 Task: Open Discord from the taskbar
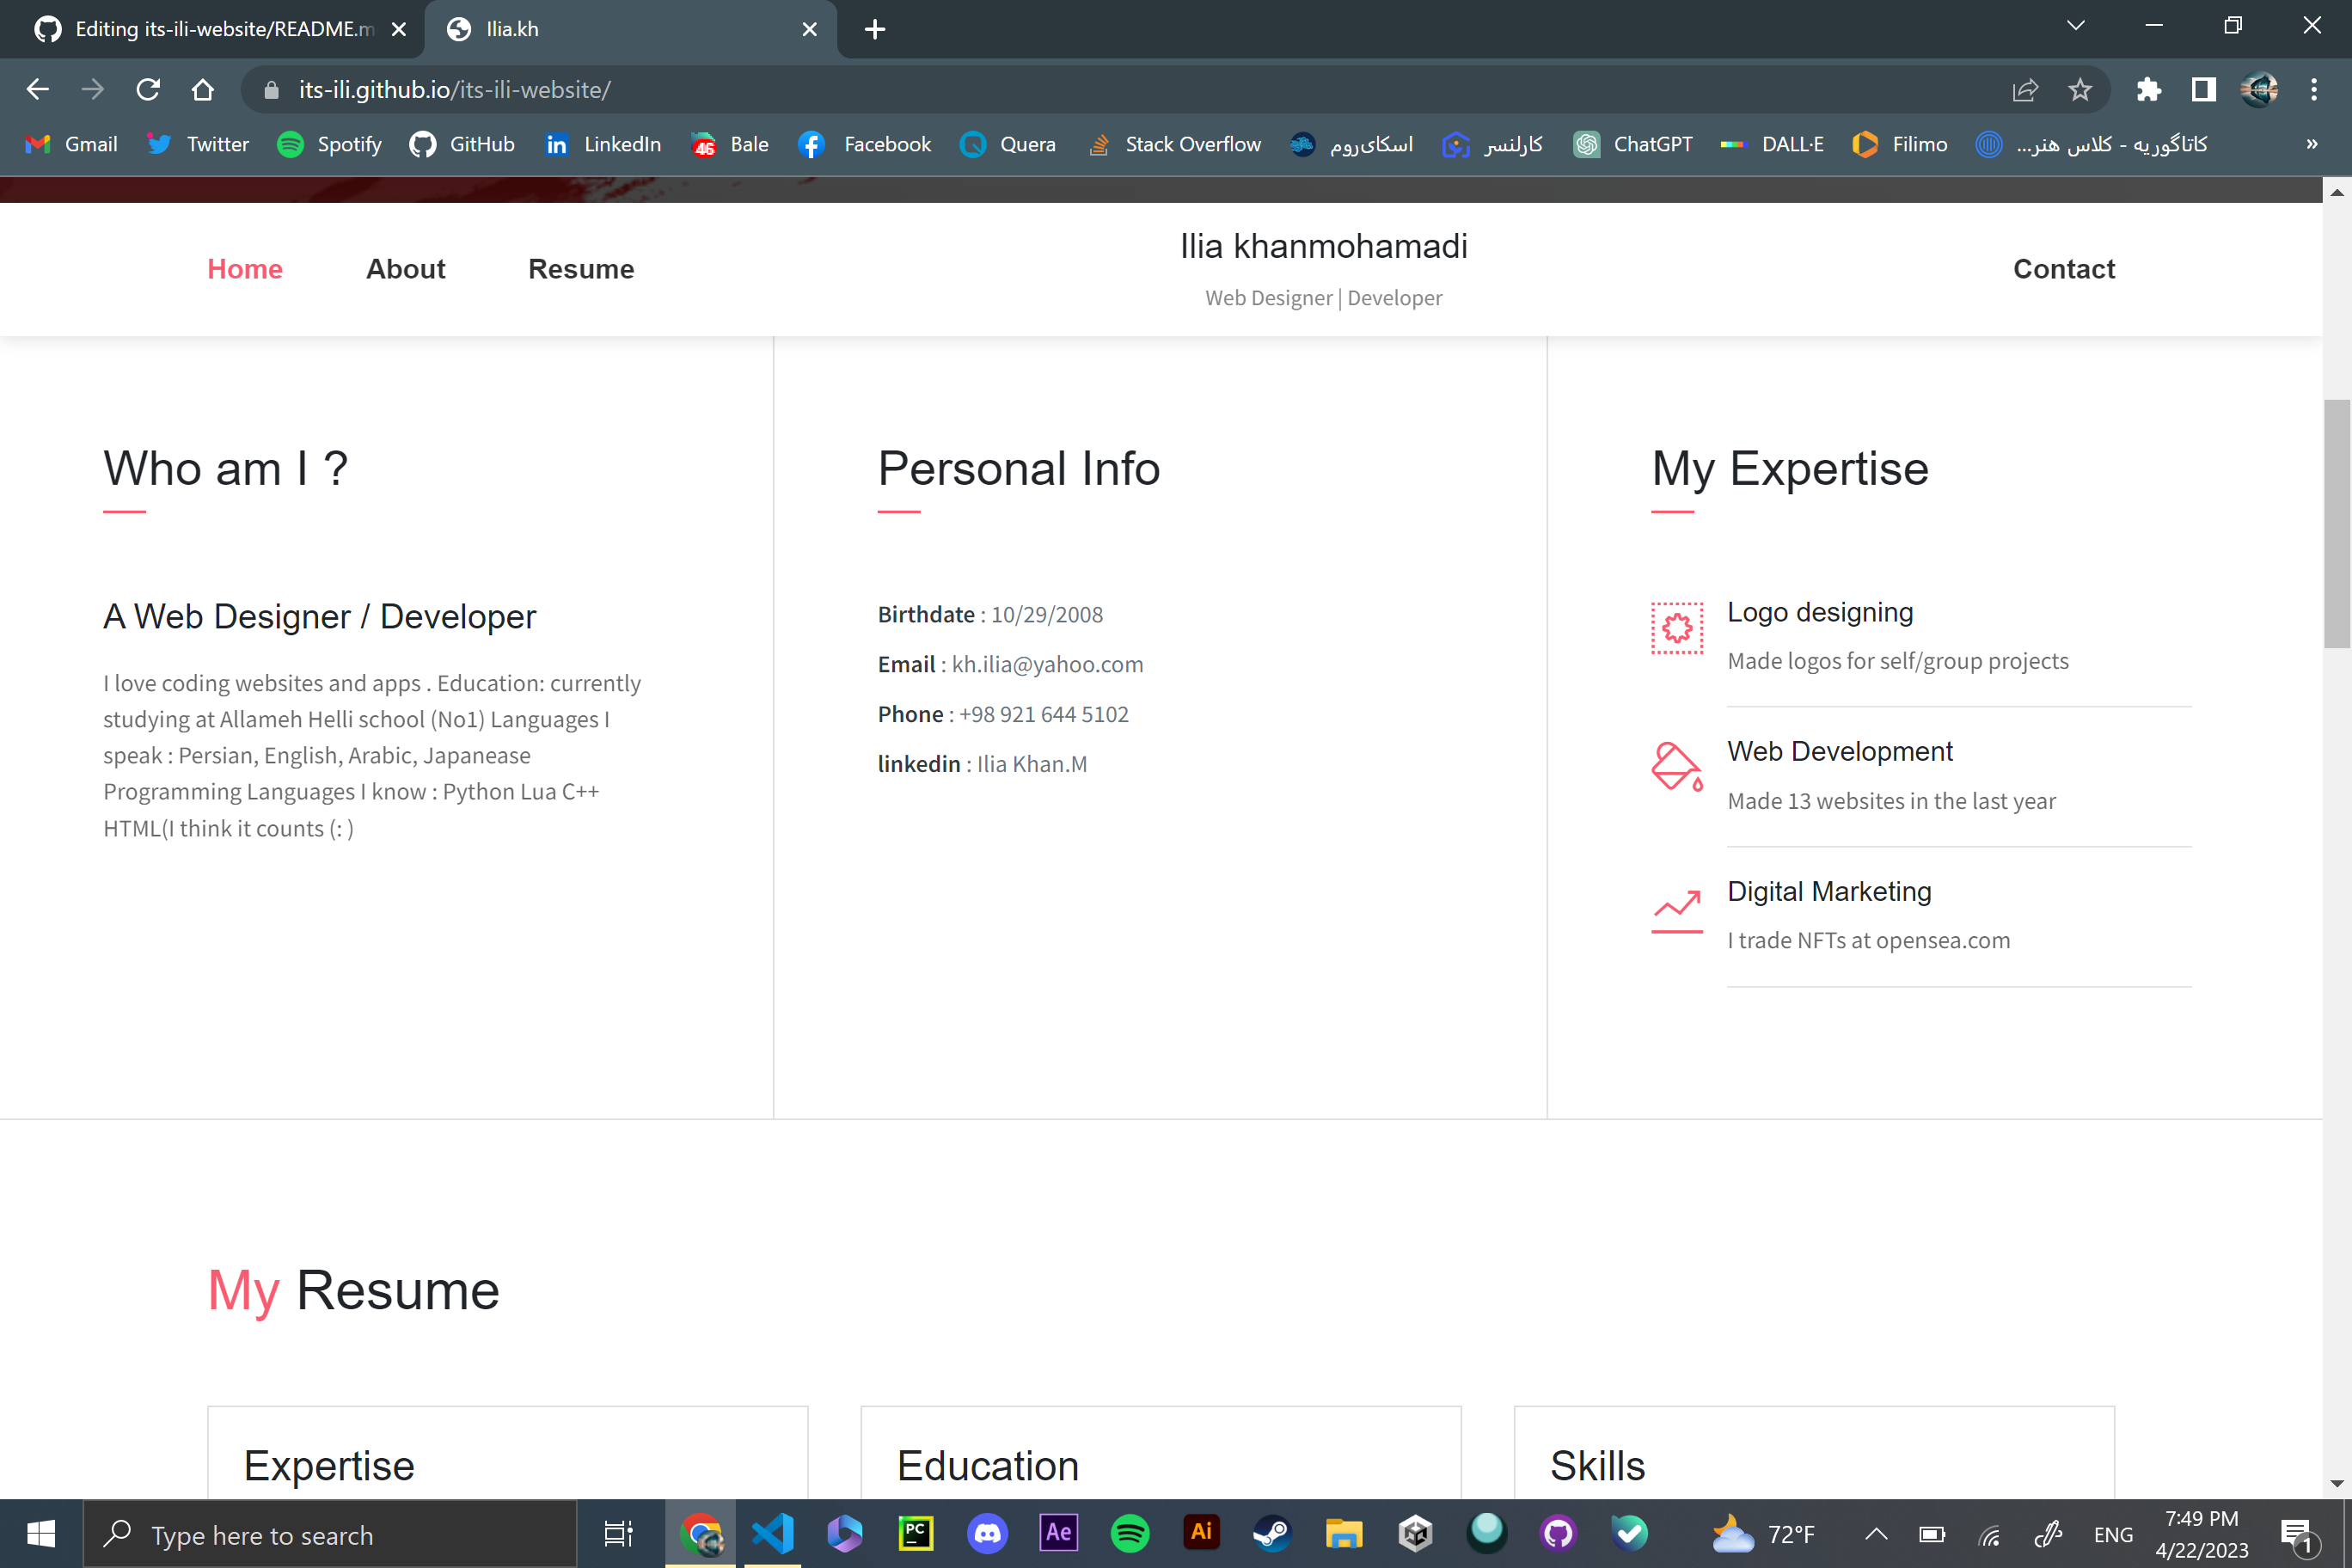987,1533
